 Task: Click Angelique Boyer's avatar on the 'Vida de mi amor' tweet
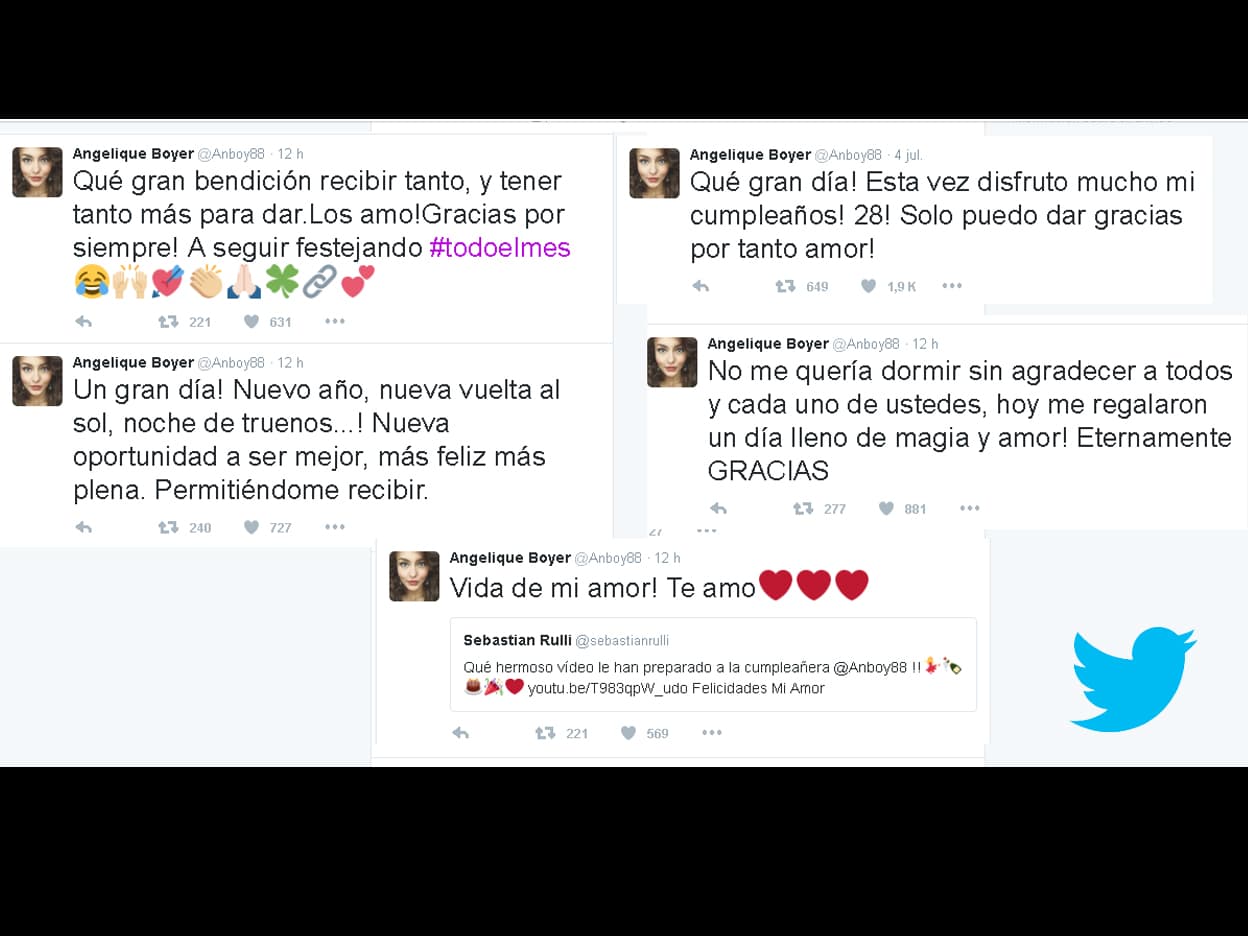click(x=414, y=576)
